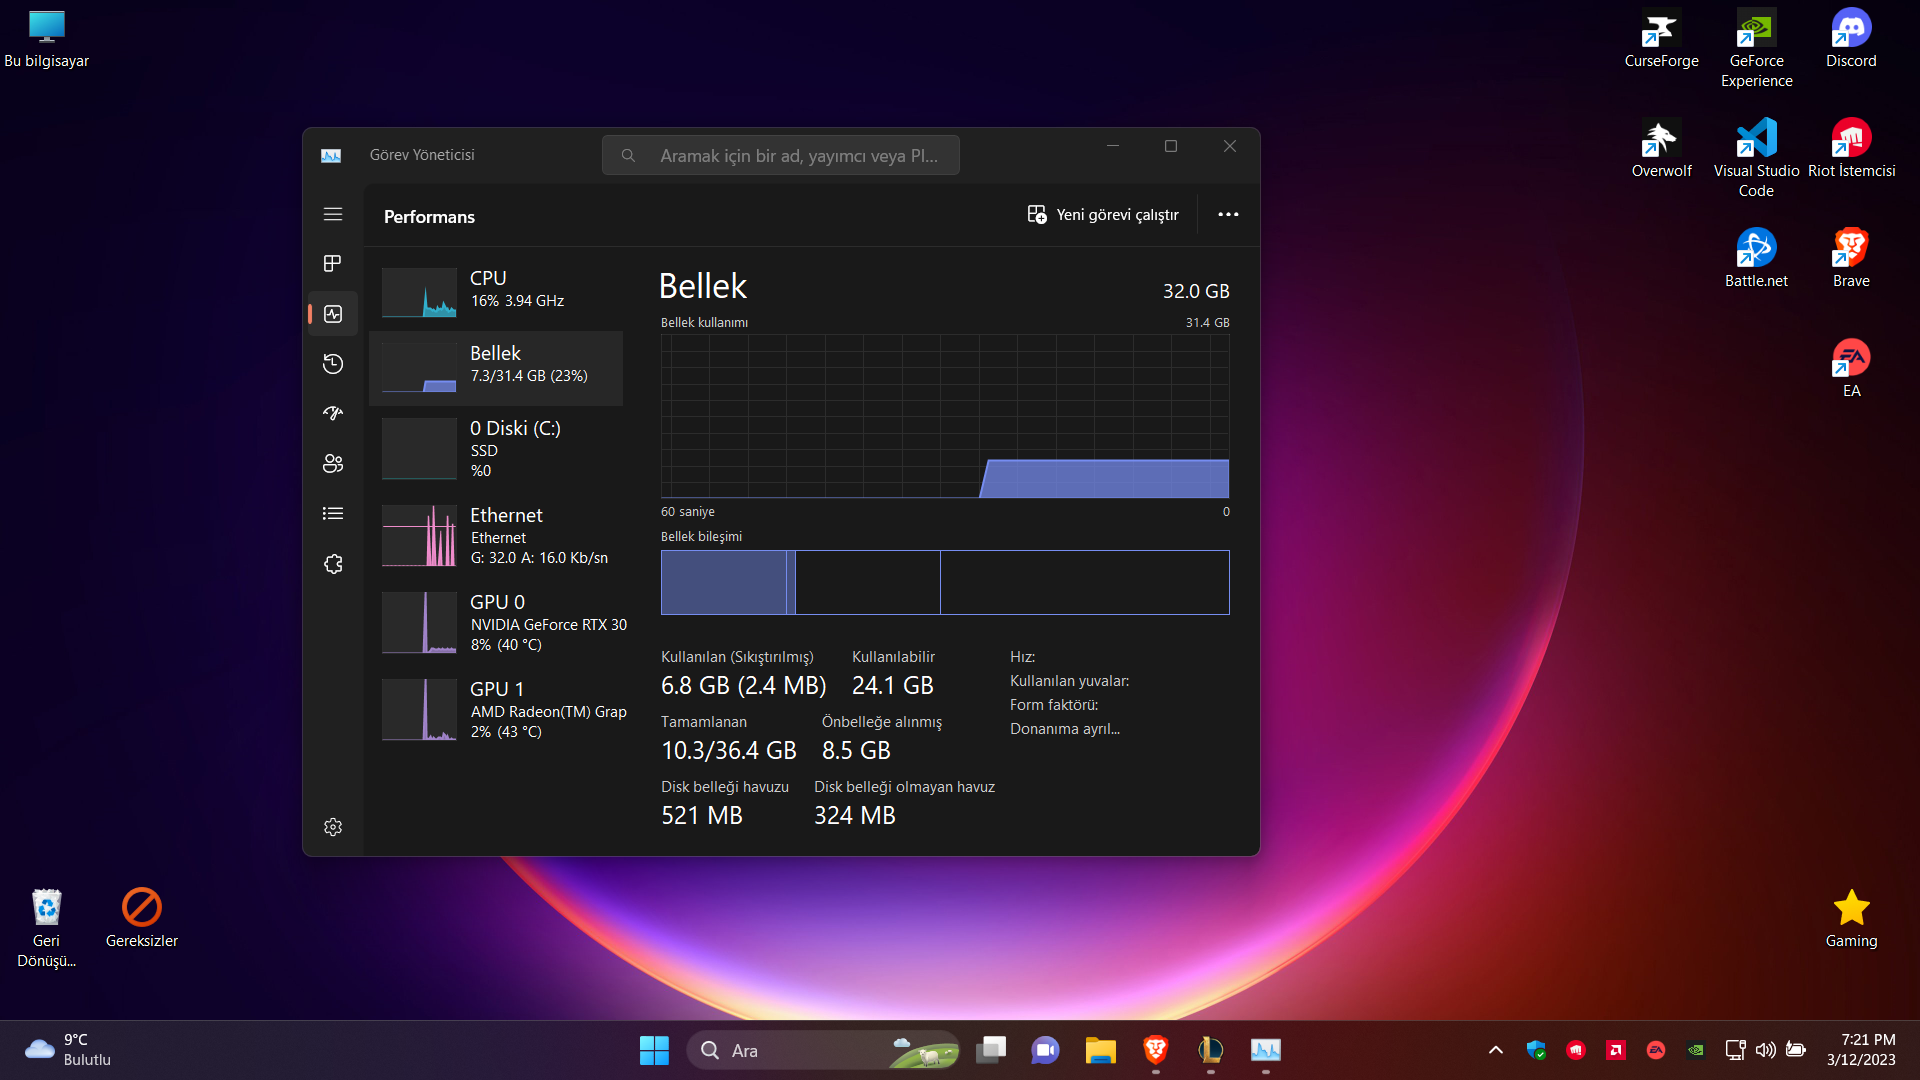This screenshot has height=1080, width=1920.
Task: Expand the hamburger navigation menu
Action: [333, 214]
